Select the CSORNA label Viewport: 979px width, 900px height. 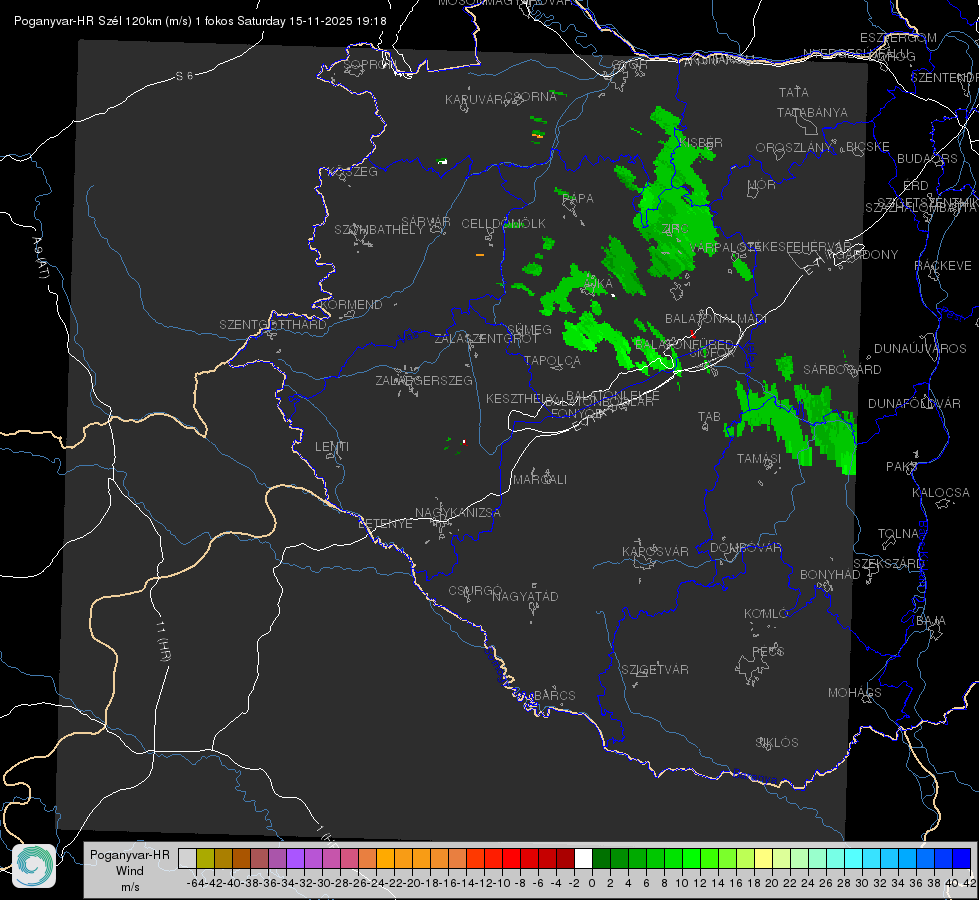click(x=531, y=97)
